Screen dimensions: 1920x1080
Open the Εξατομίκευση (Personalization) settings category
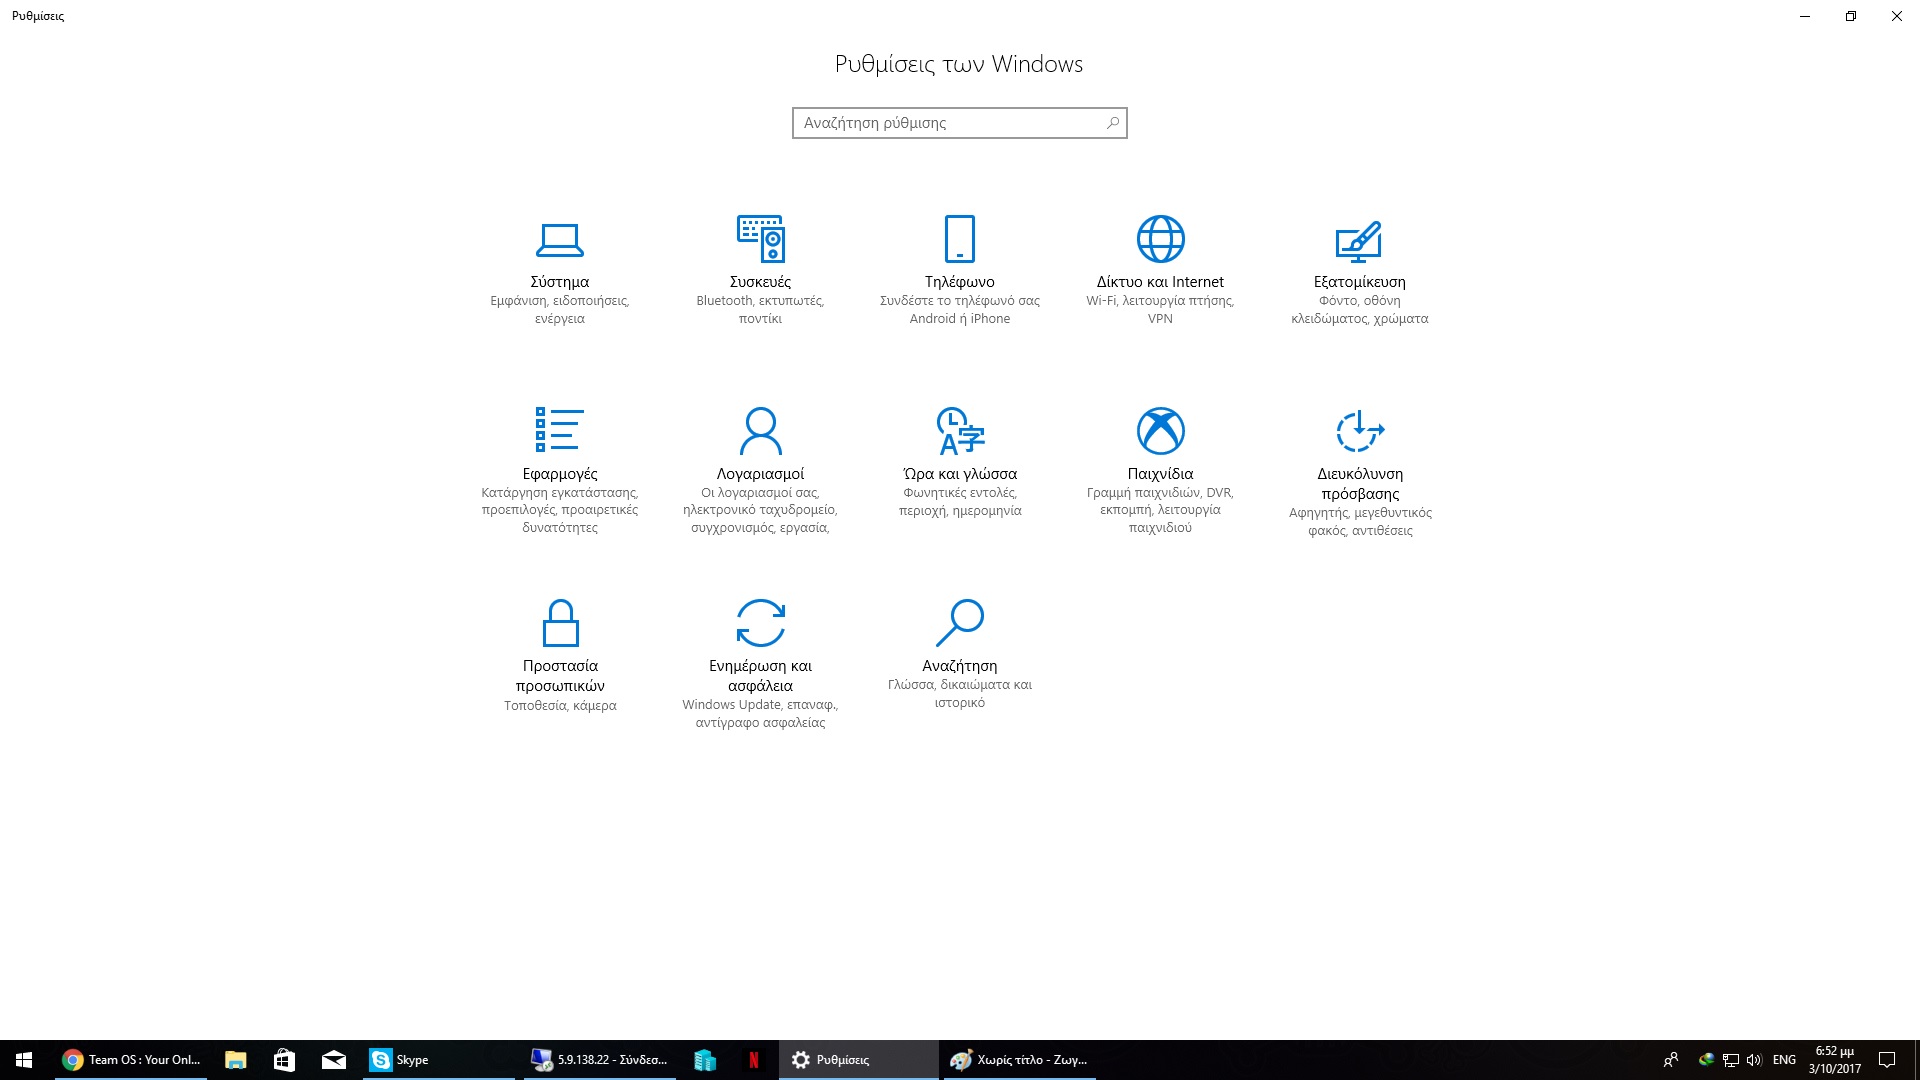click(1360, 271)
